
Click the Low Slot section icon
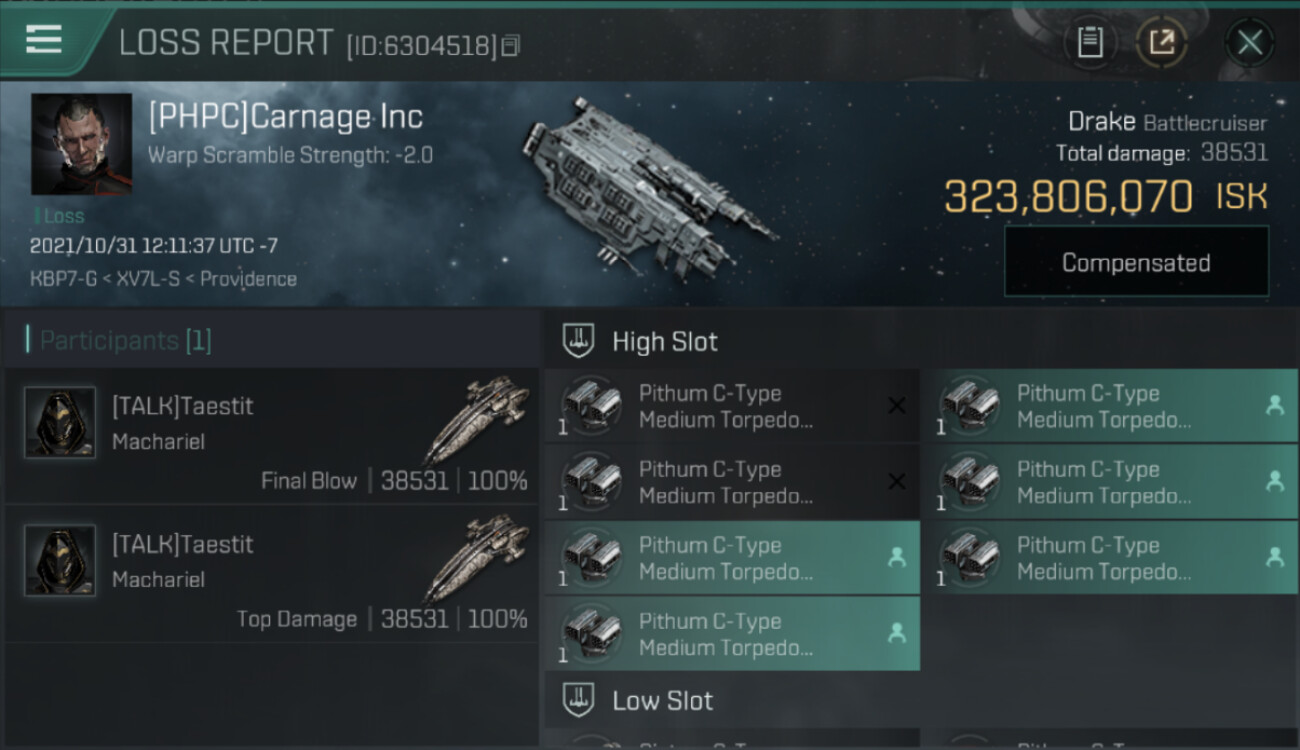click(x=578, y=700)
